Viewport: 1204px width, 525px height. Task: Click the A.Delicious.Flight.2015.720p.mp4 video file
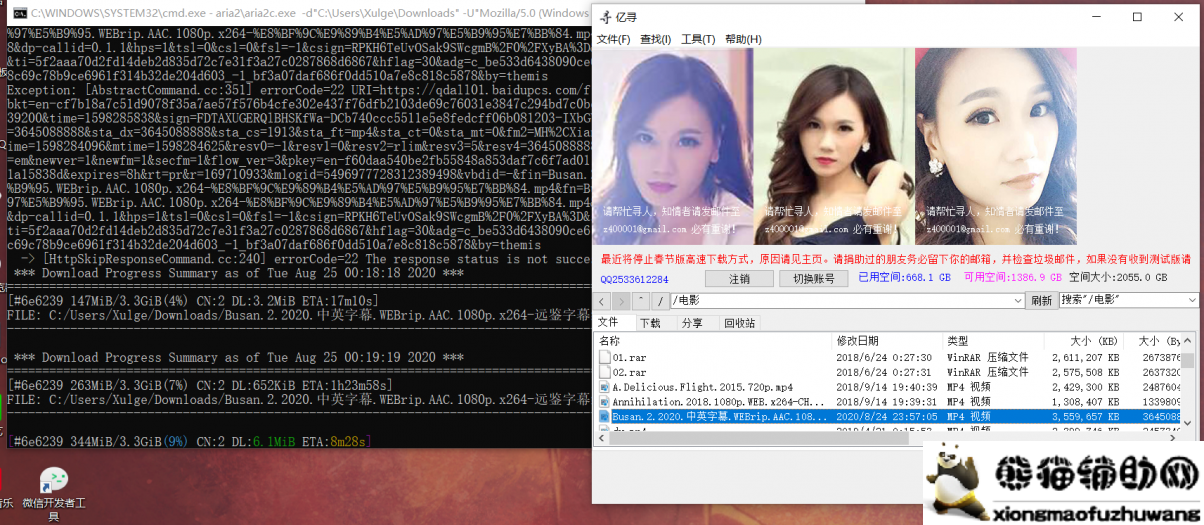tap(702, 386)
